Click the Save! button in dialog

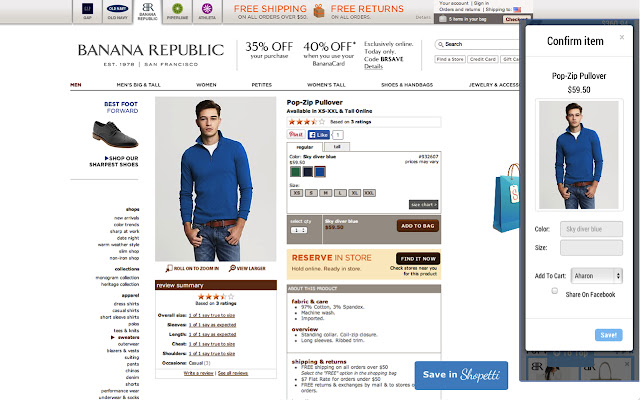609,335
